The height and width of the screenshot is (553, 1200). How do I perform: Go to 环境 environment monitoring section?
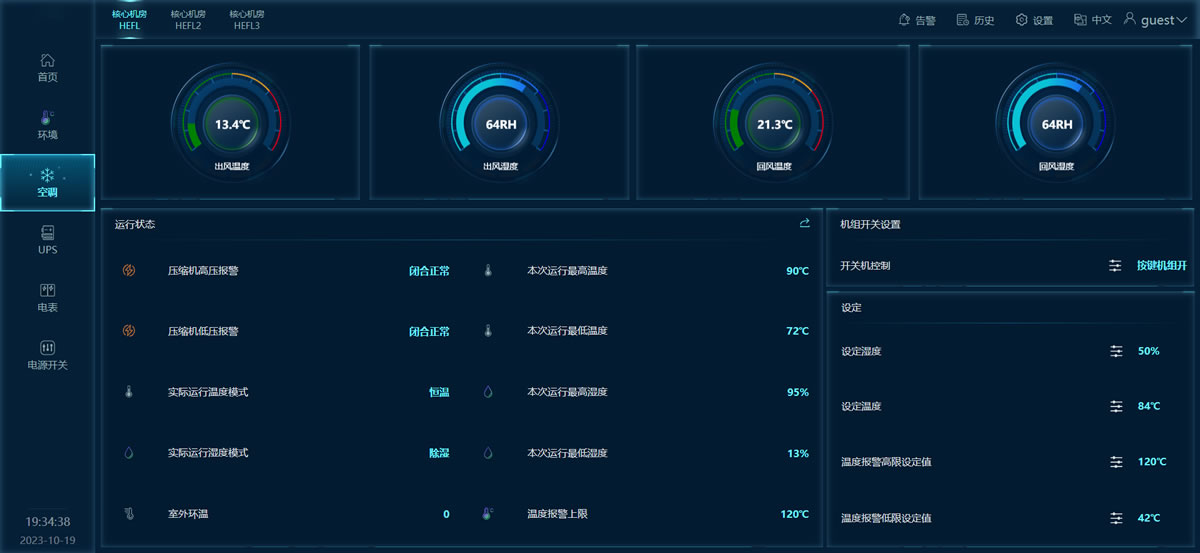47,125
